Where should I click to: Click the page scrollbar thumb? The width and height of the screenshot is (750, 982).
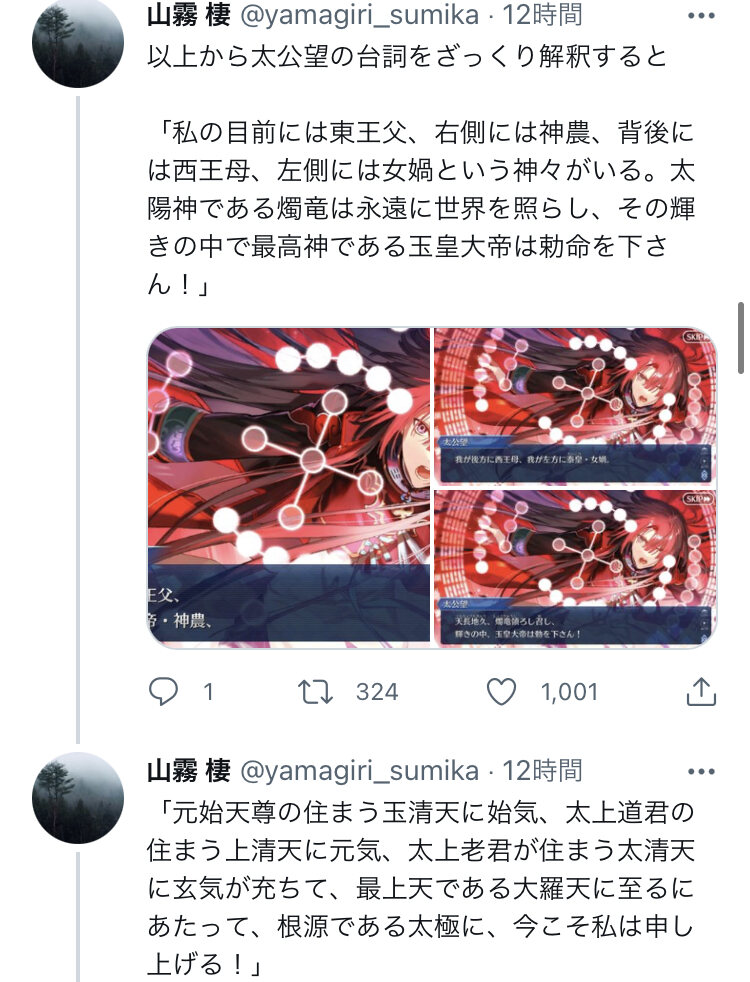(741, 338)
